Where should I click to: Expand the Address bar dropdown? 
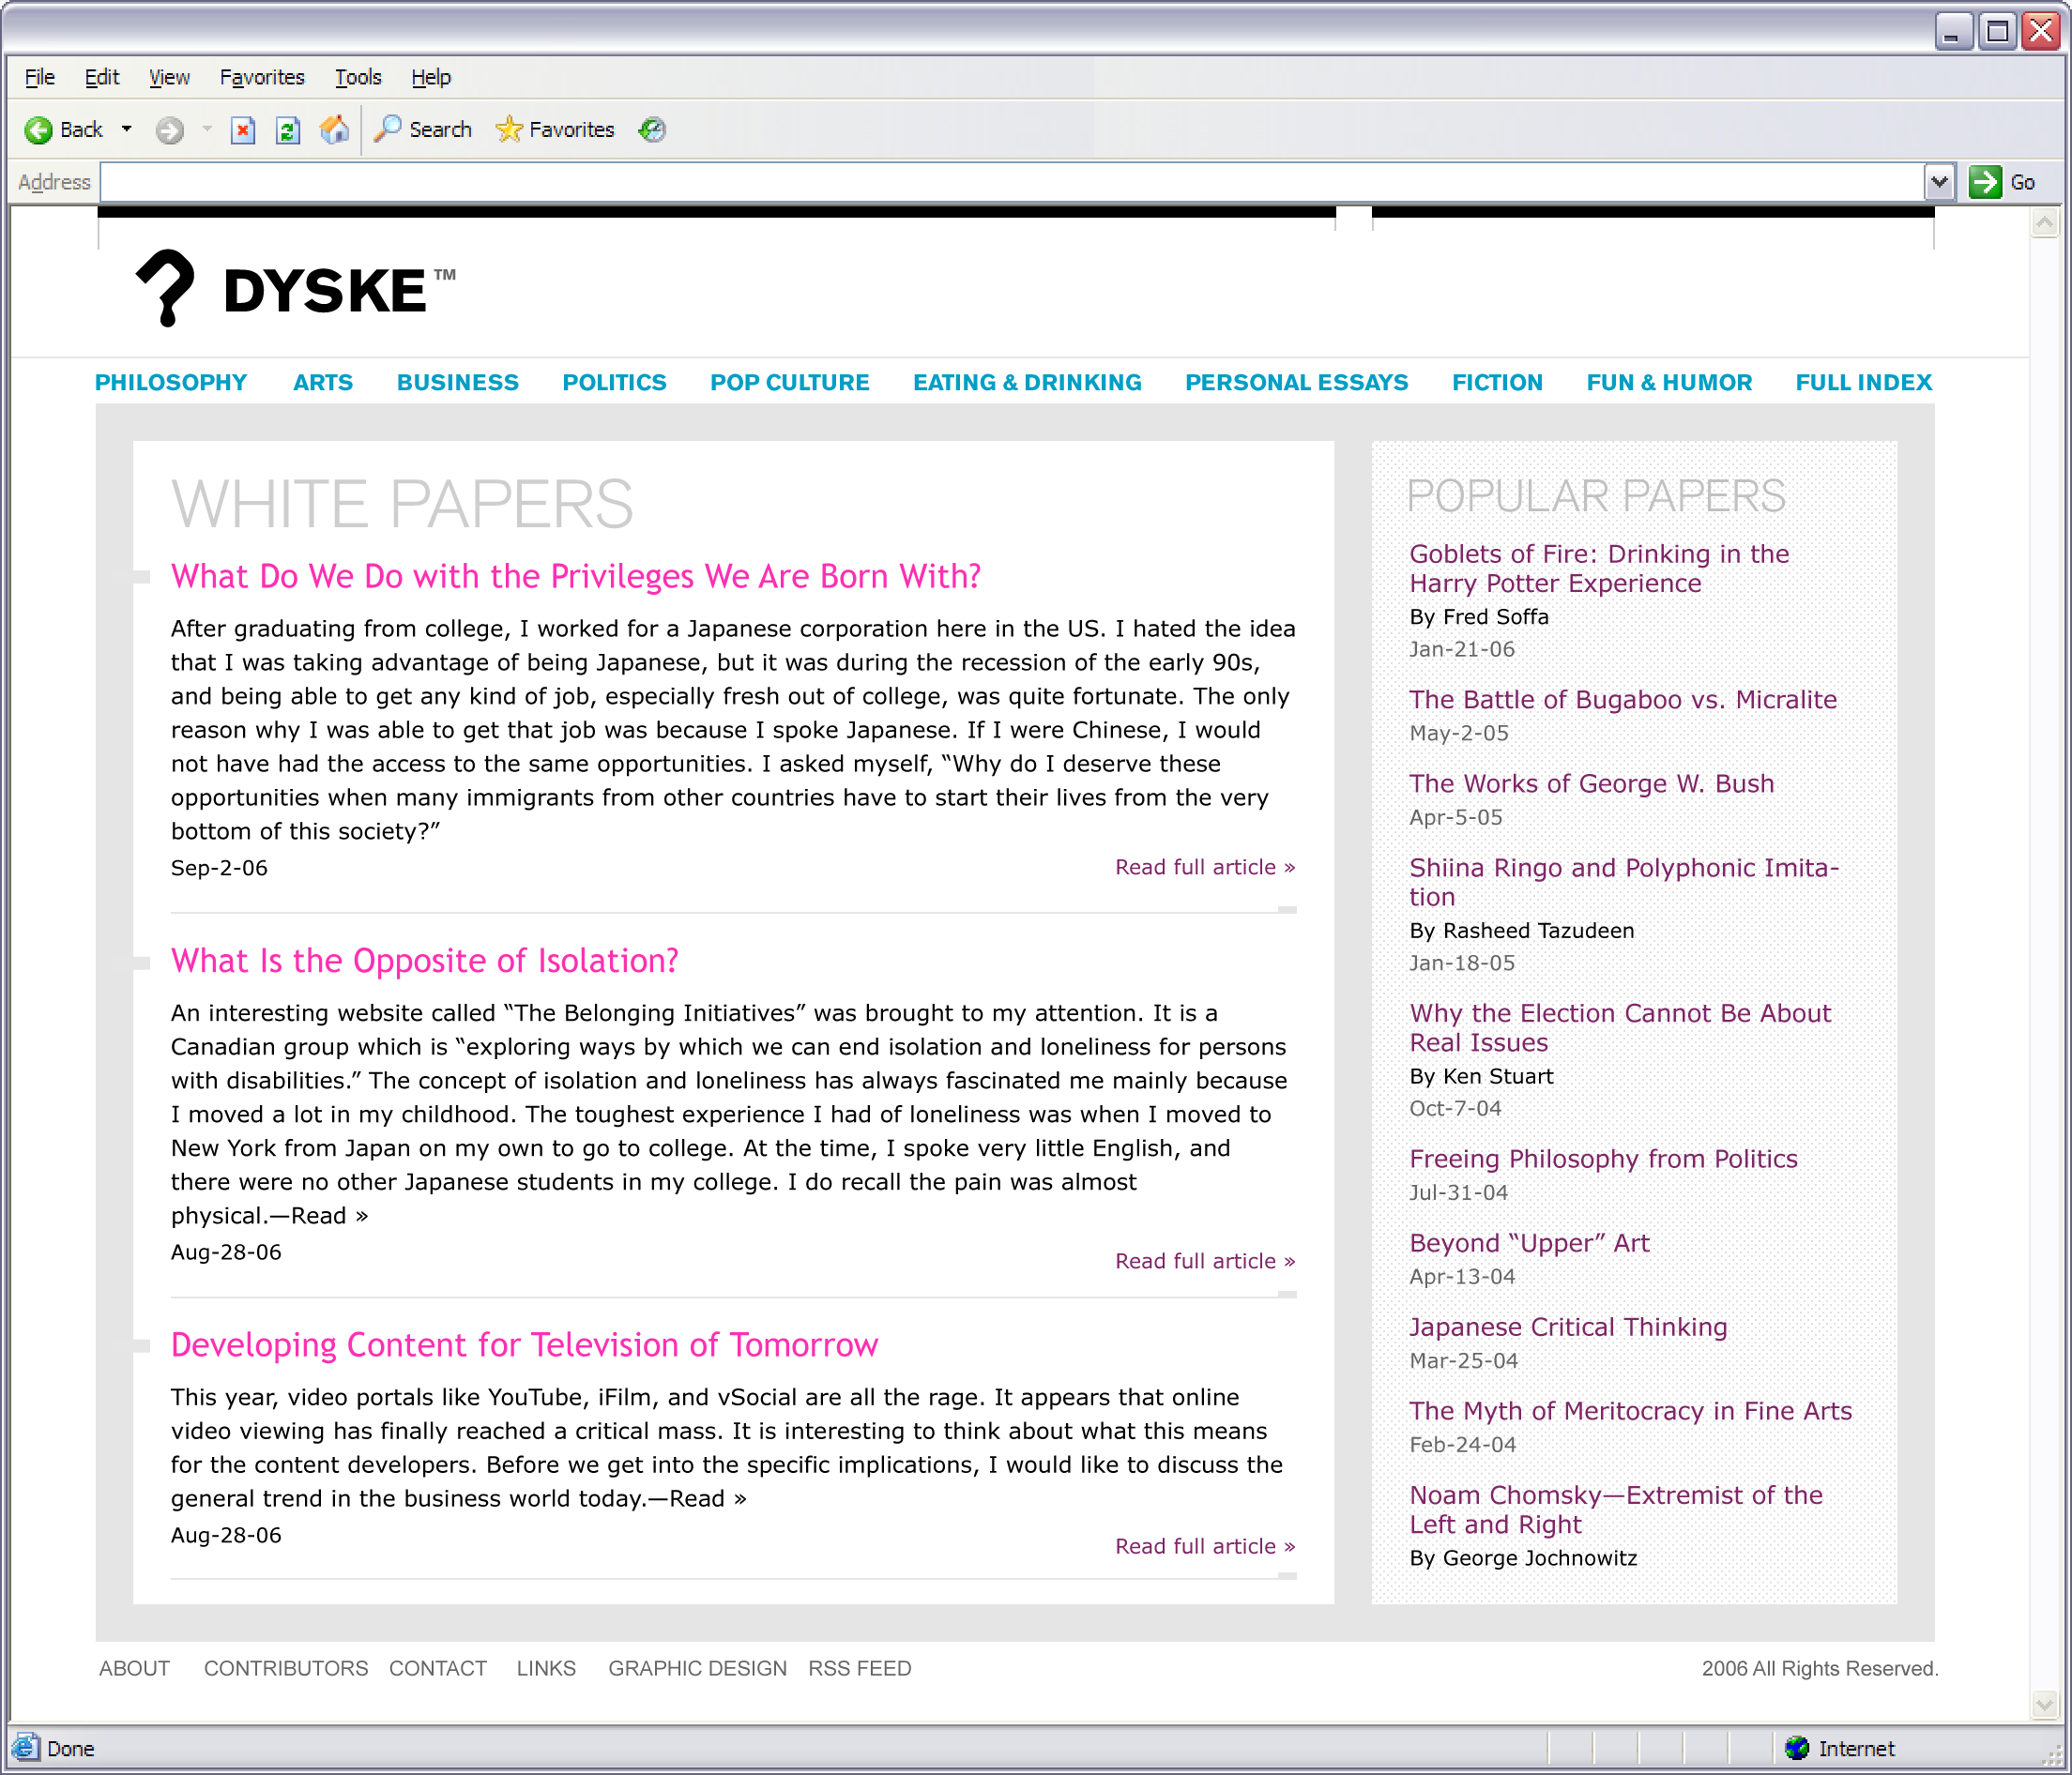[x=1940, y=182]
